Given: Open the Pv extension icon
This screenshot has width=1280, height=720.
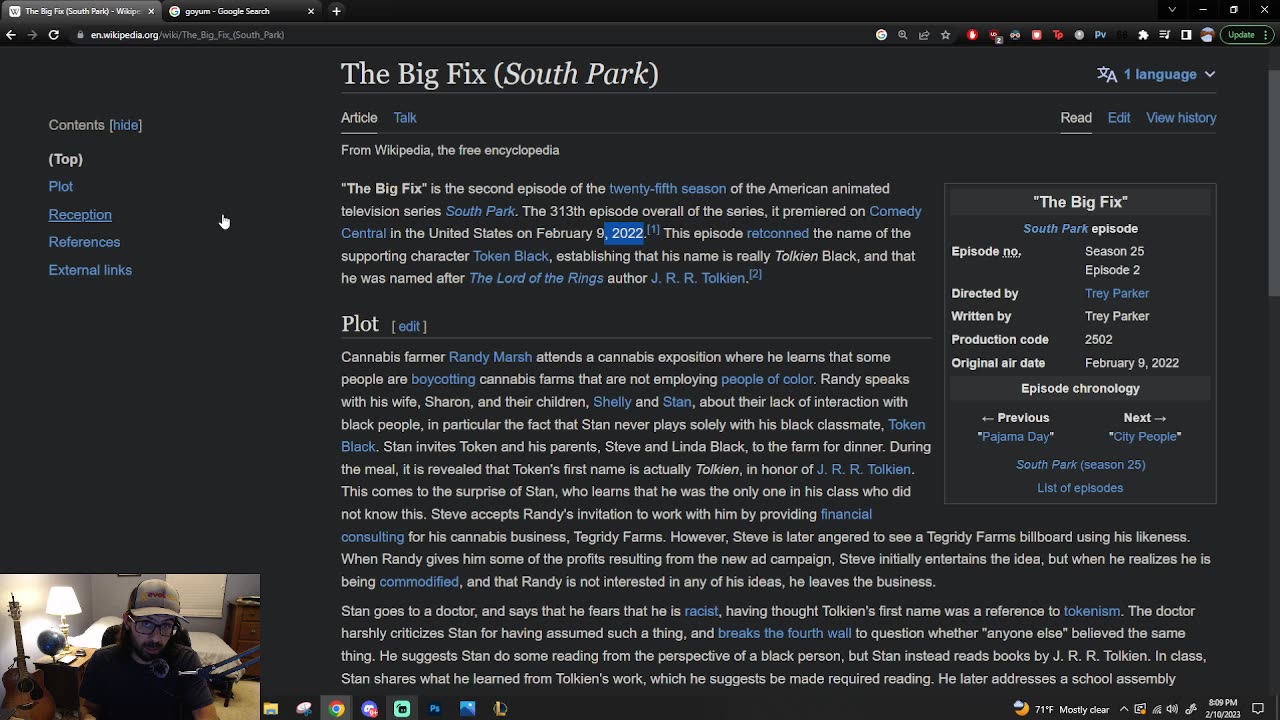Looking at the screenshot, I should click(1100, 35).
